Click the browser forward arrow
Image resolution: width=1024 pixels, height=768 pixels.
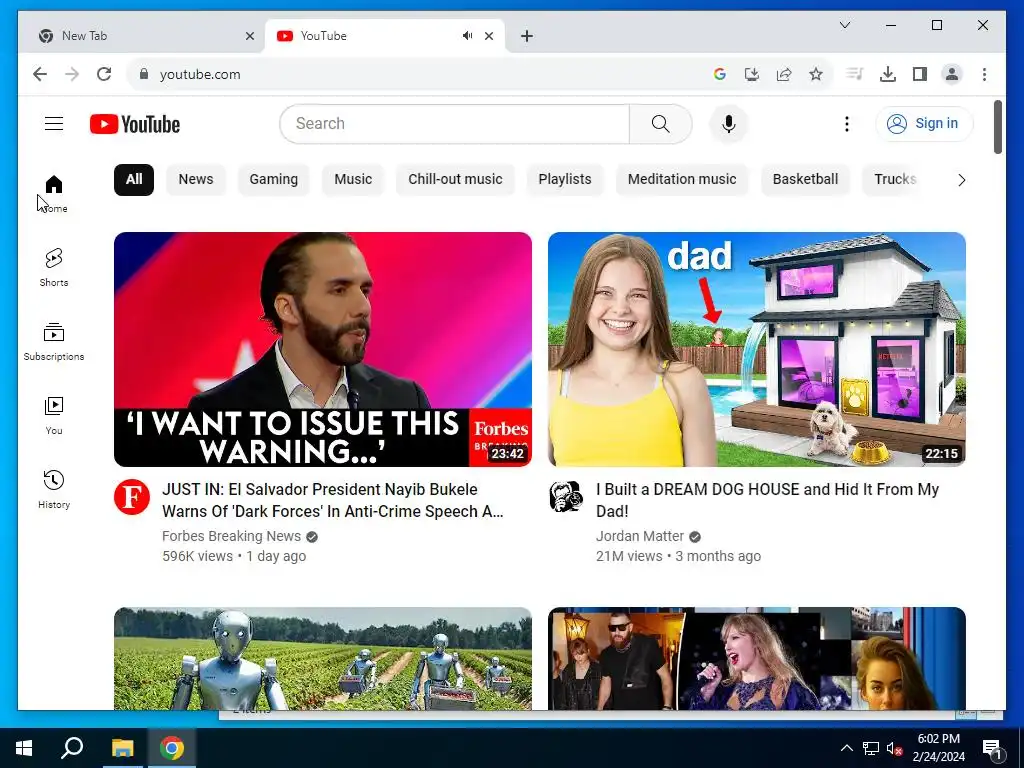(x=72, y=74)
